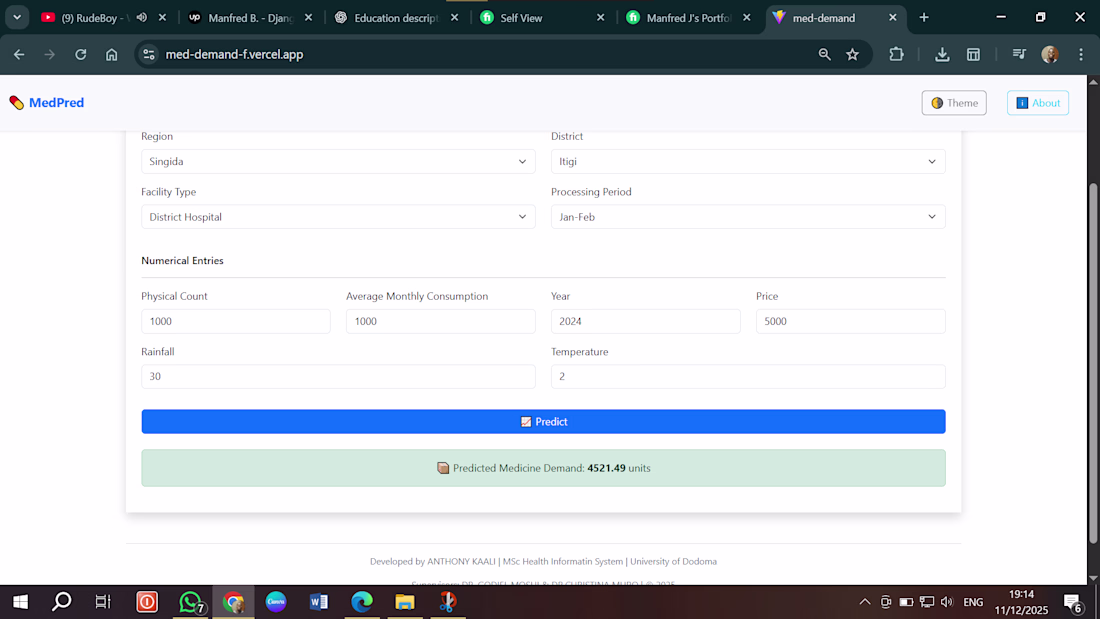
Task: Open the Windows Start menu
Action: [x=20, y=602]
